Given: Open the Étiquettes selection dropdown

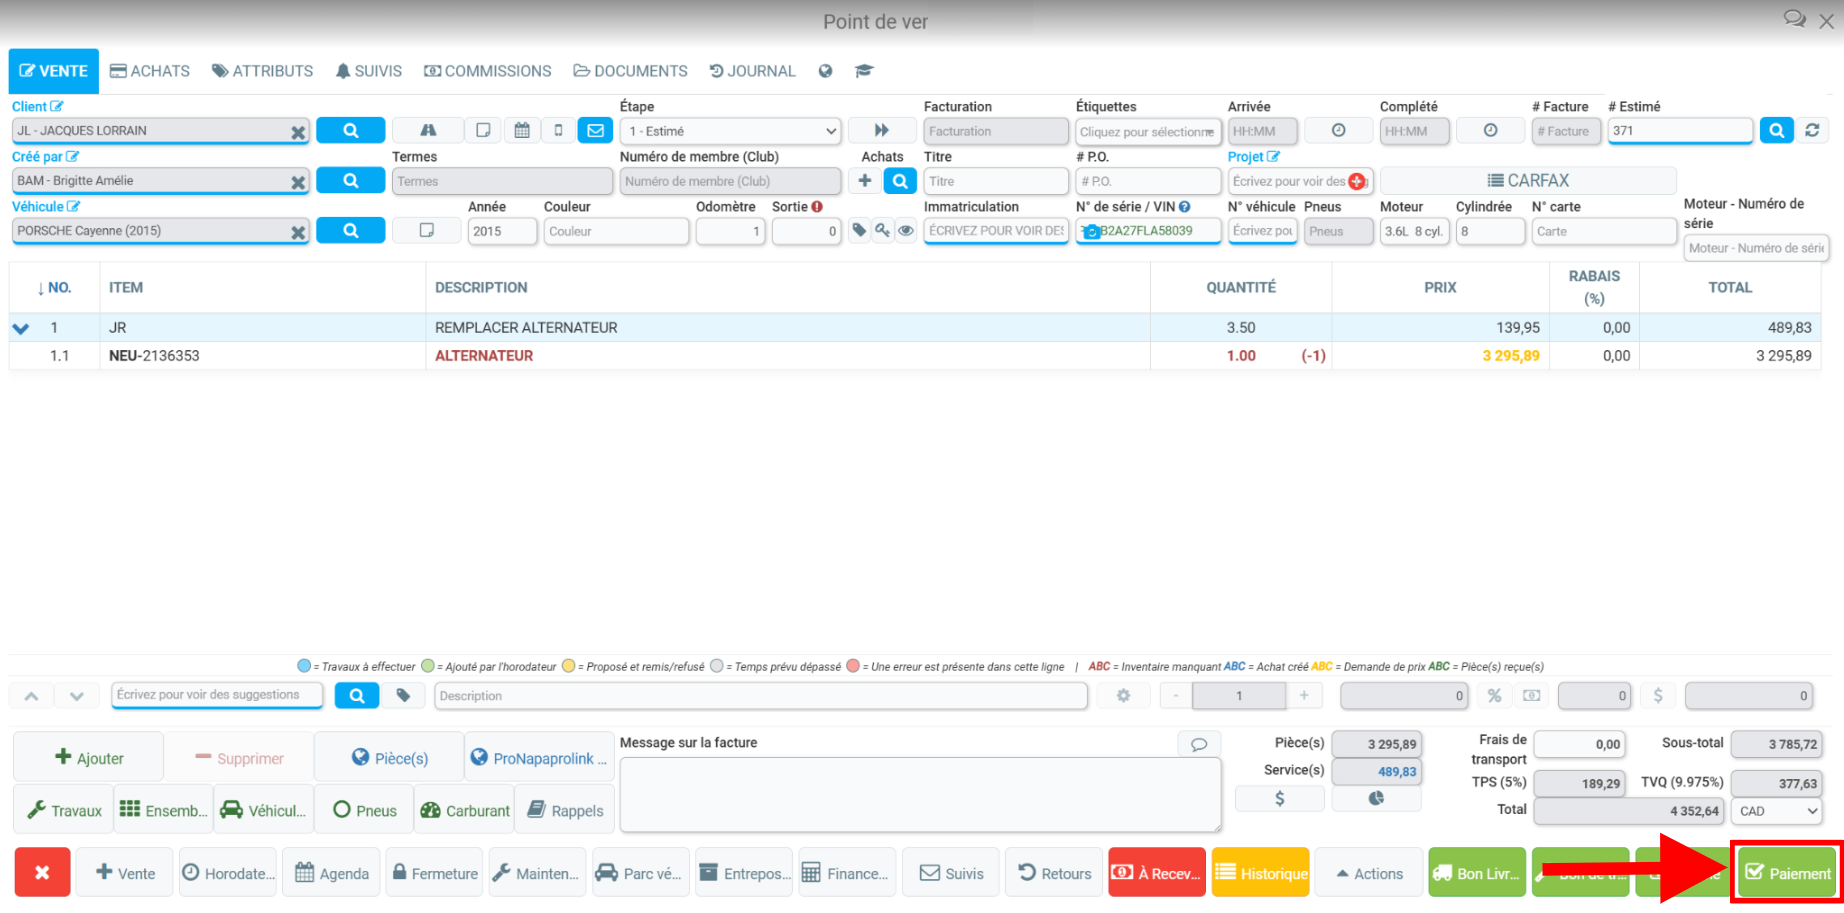Looking at the screenshot, I should point(1148,131).
